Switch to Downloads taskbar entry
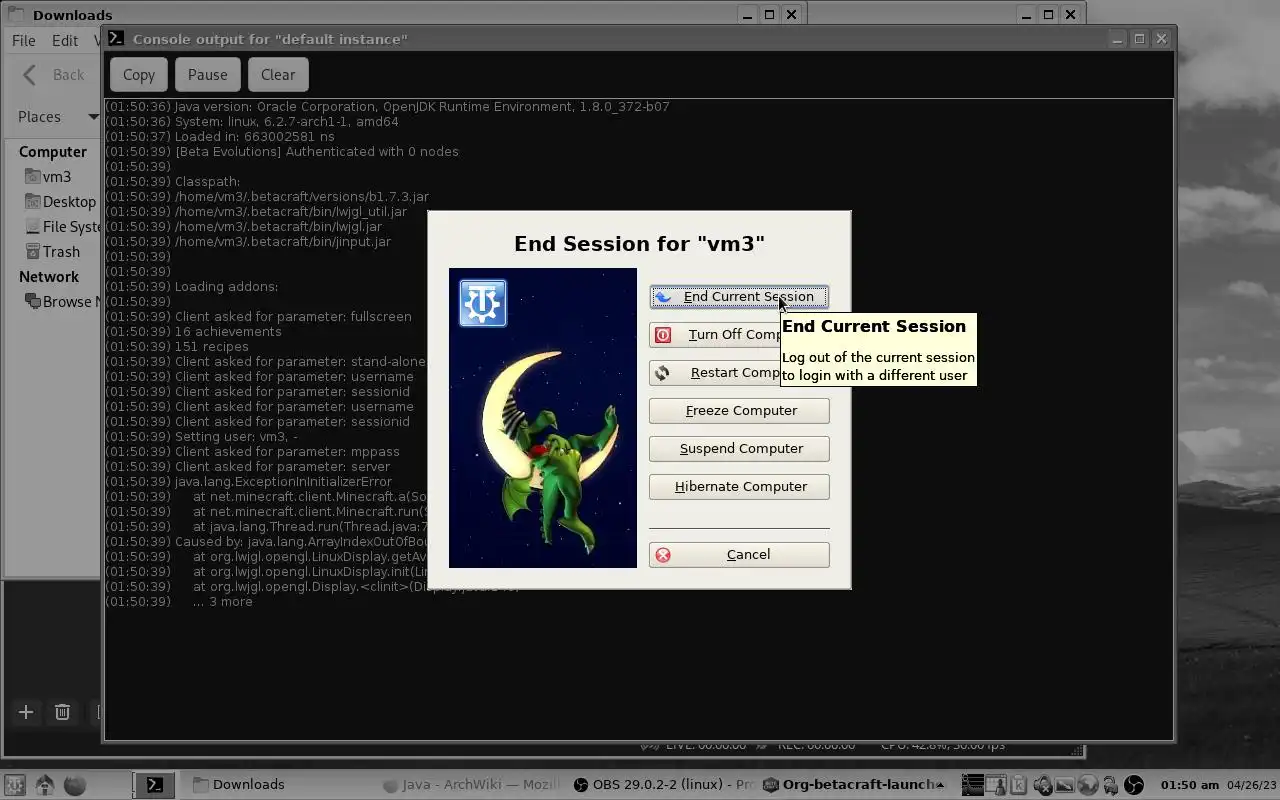 pyautogui.click(x=238, y=785)
